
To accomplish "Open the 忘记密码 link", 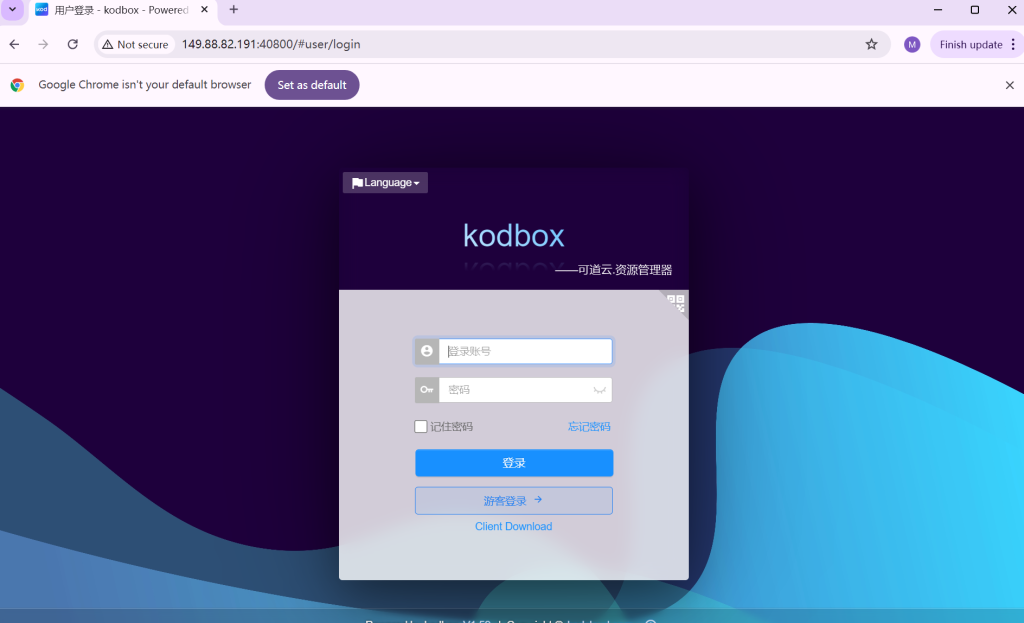I will 589,426.
